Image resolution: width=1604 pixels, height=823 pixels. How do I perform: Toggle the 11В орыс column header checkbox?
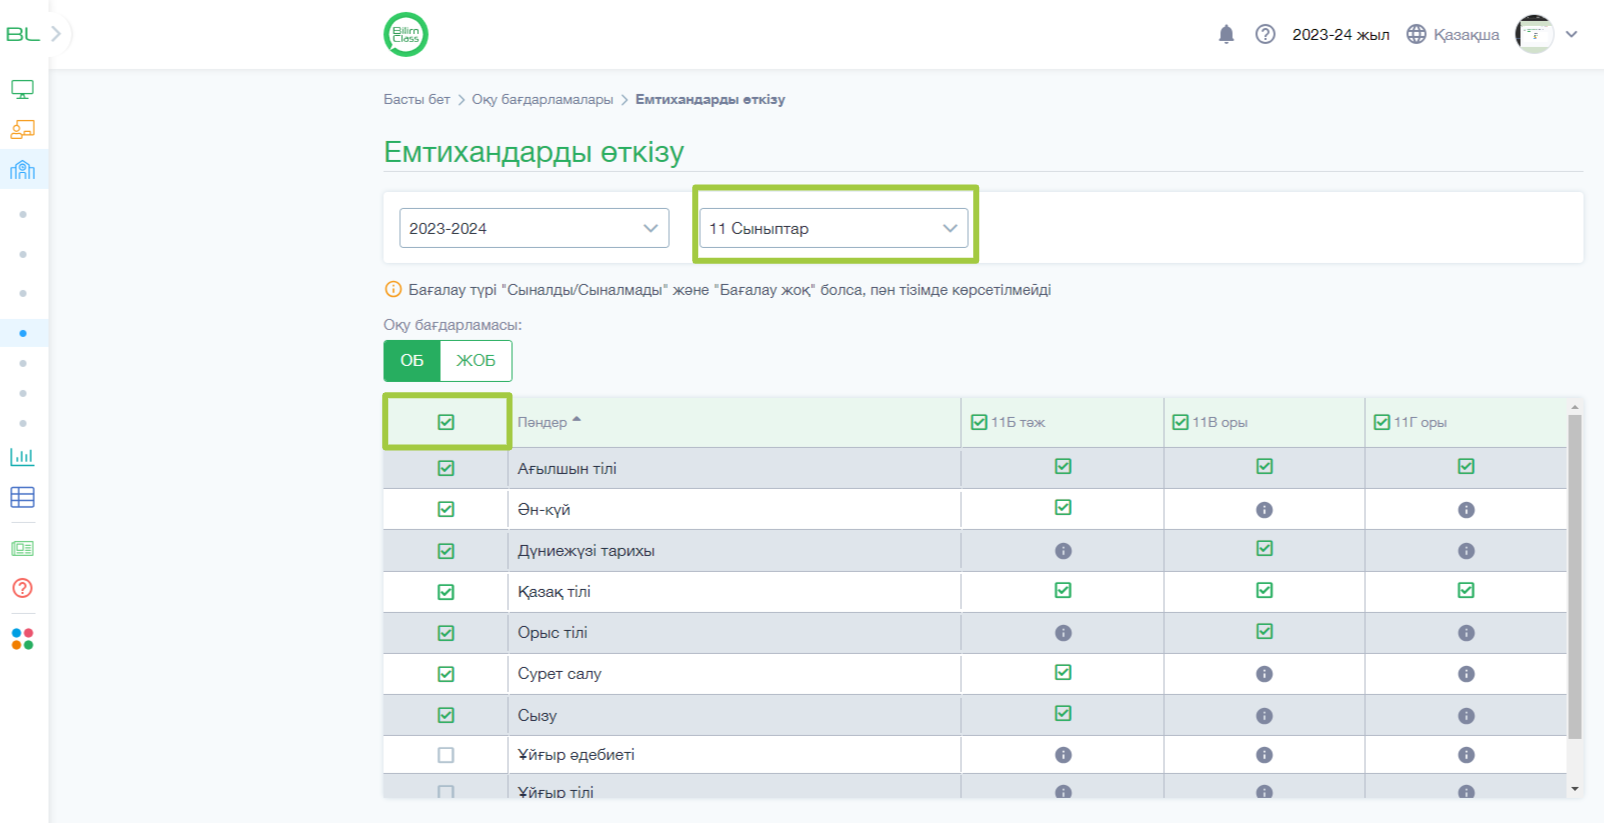point(1180,422)
